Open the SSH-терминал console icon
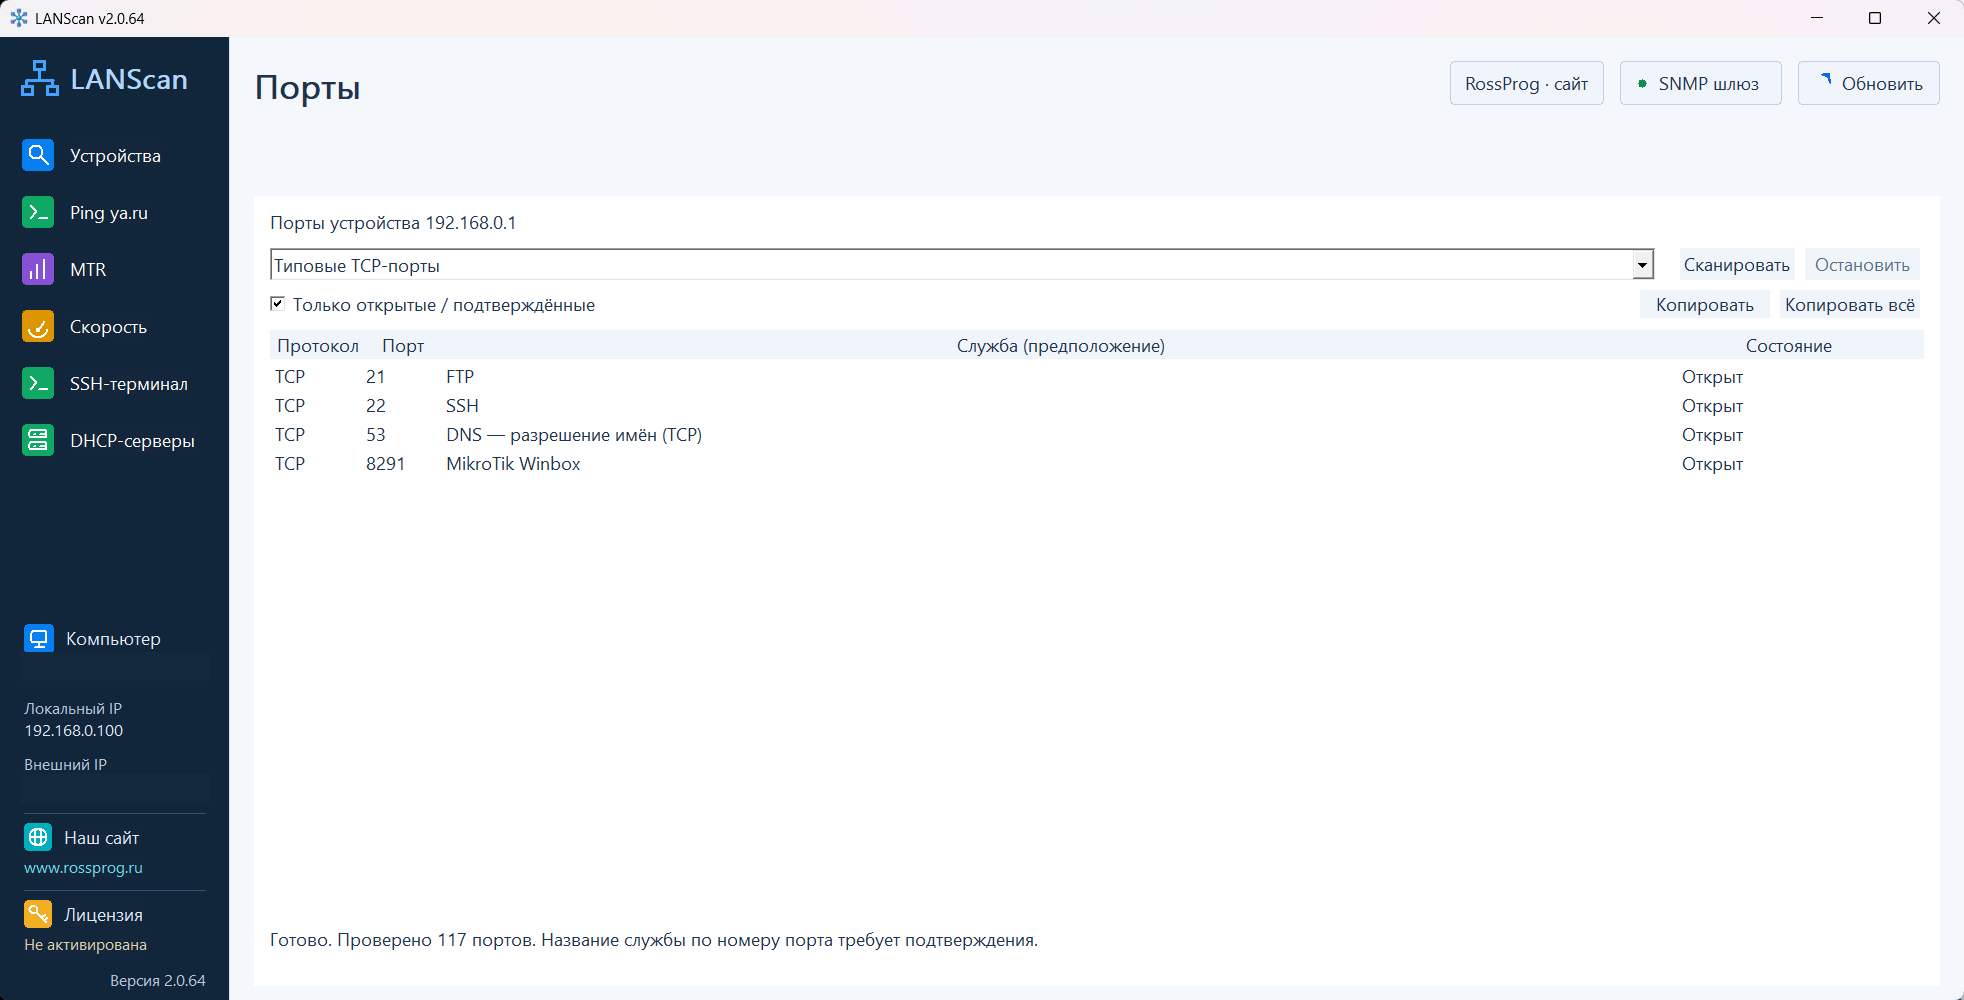Viewport: 1964px width, 1000px height. pos(38,383)
